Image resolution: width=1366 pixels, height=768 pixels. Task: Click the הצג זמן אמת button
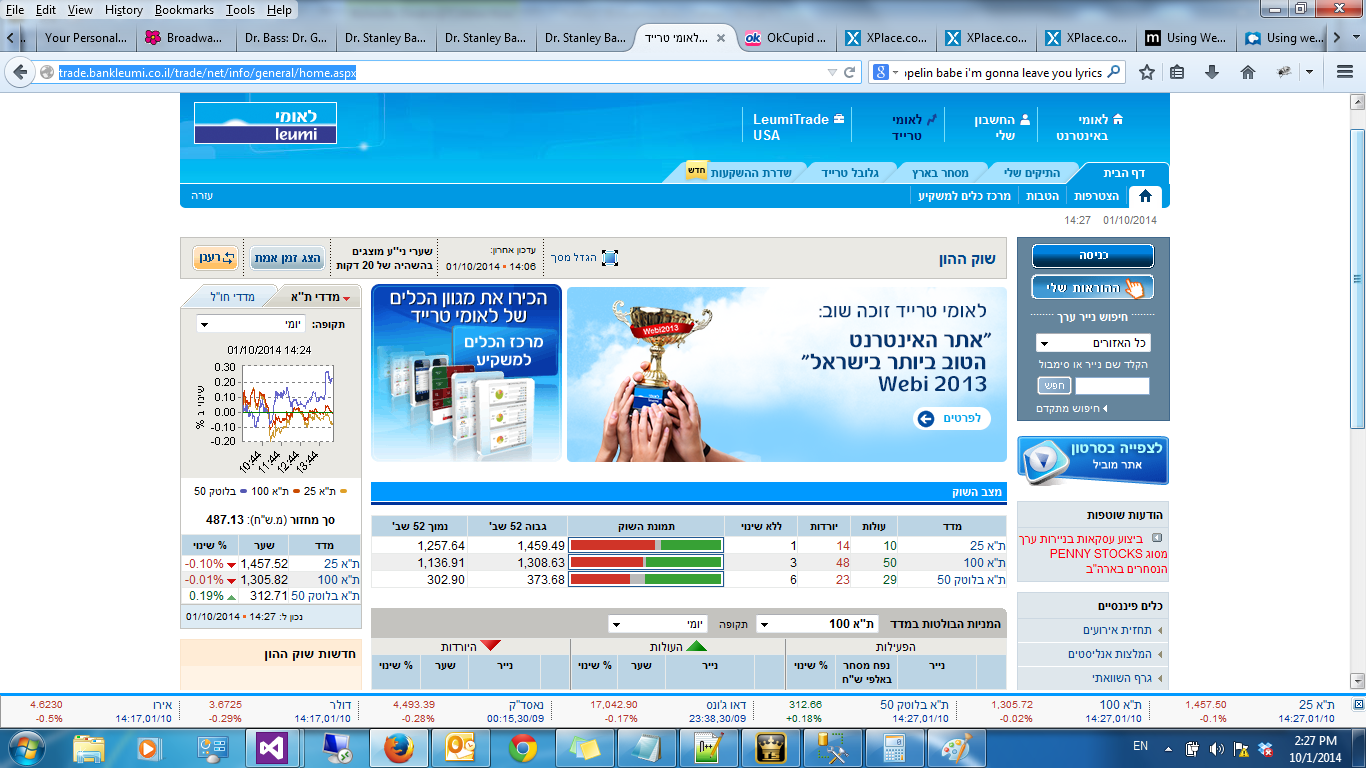coord(287,258)
